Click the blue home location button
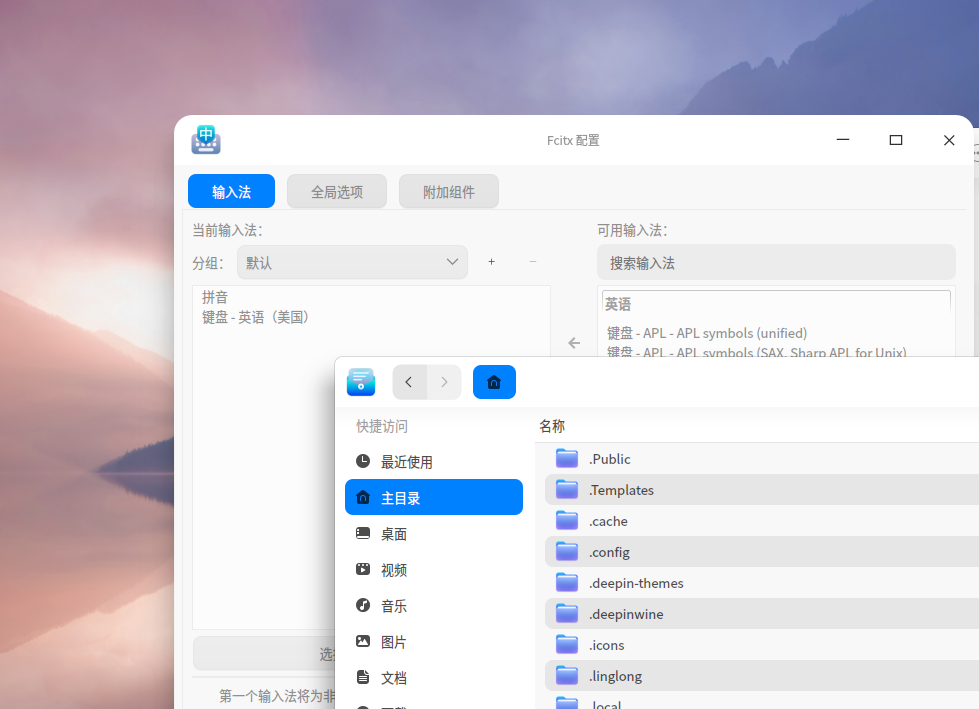This screenshot has height=709, width=979. coord(494,382)
